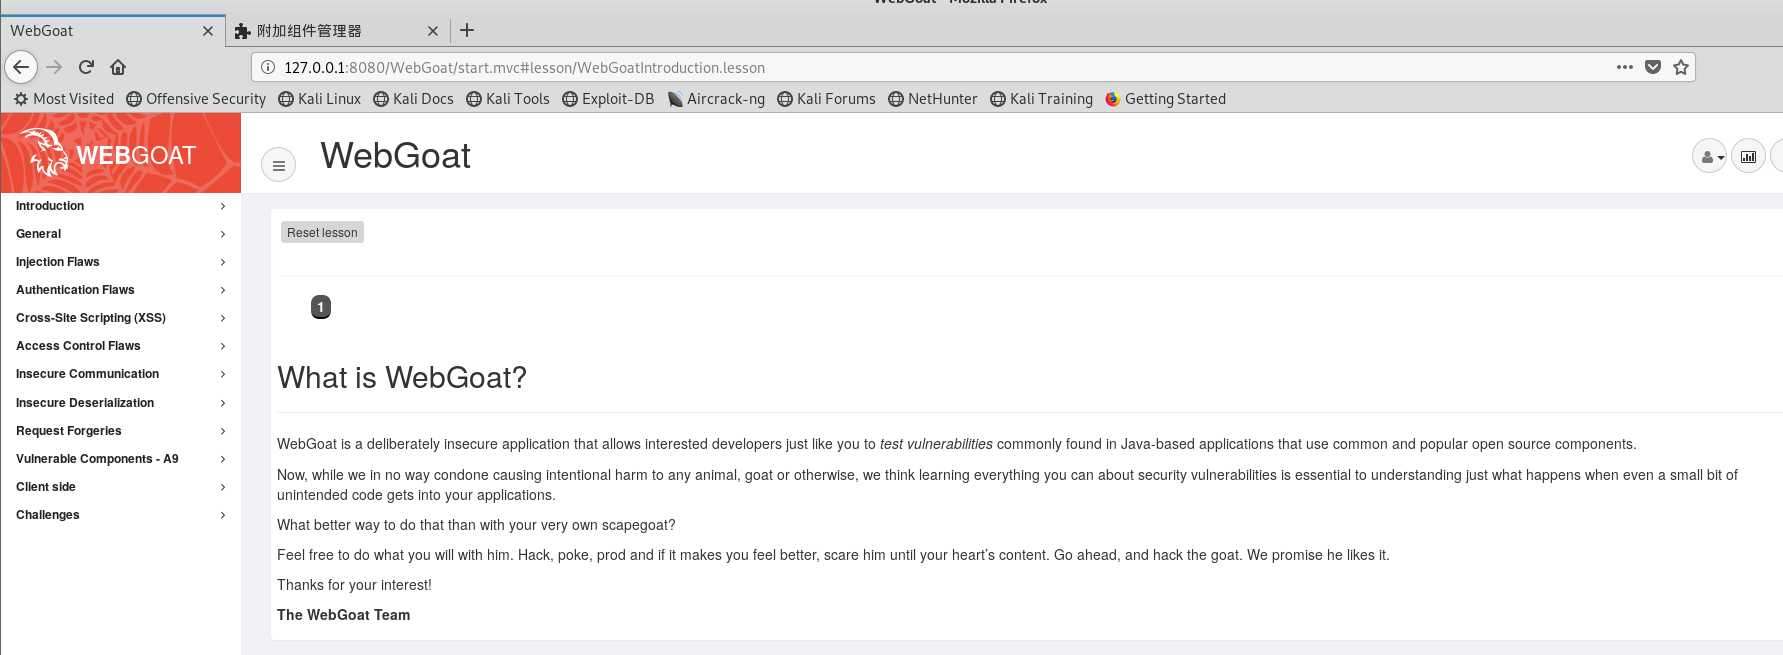
Task: Open the NetHunter bookmark
Action: tap(933, 99)
